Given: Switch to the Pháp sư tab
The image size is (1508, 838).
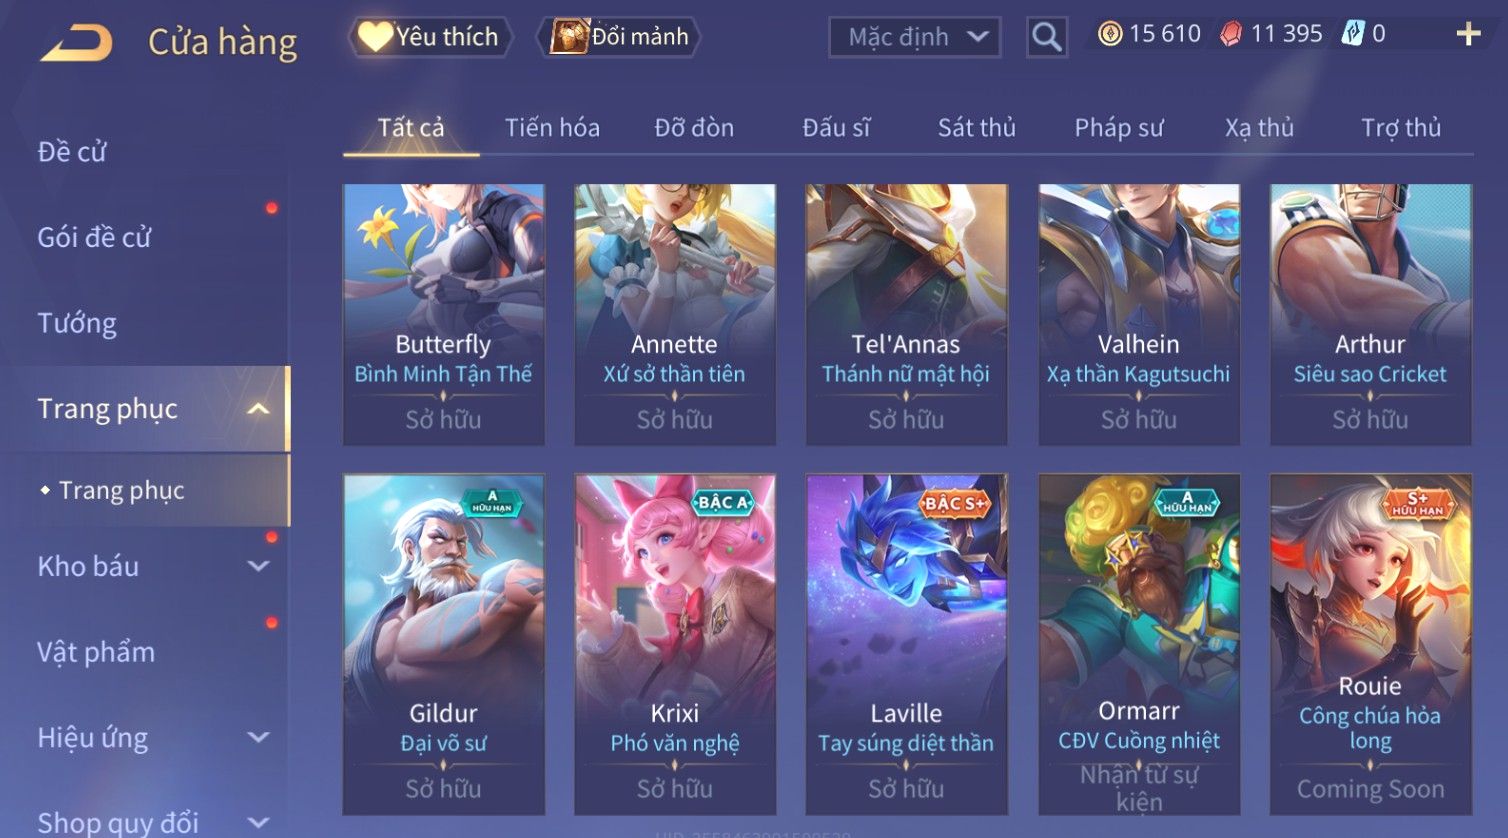Looking at the screenshot, I should point(1119,128).
